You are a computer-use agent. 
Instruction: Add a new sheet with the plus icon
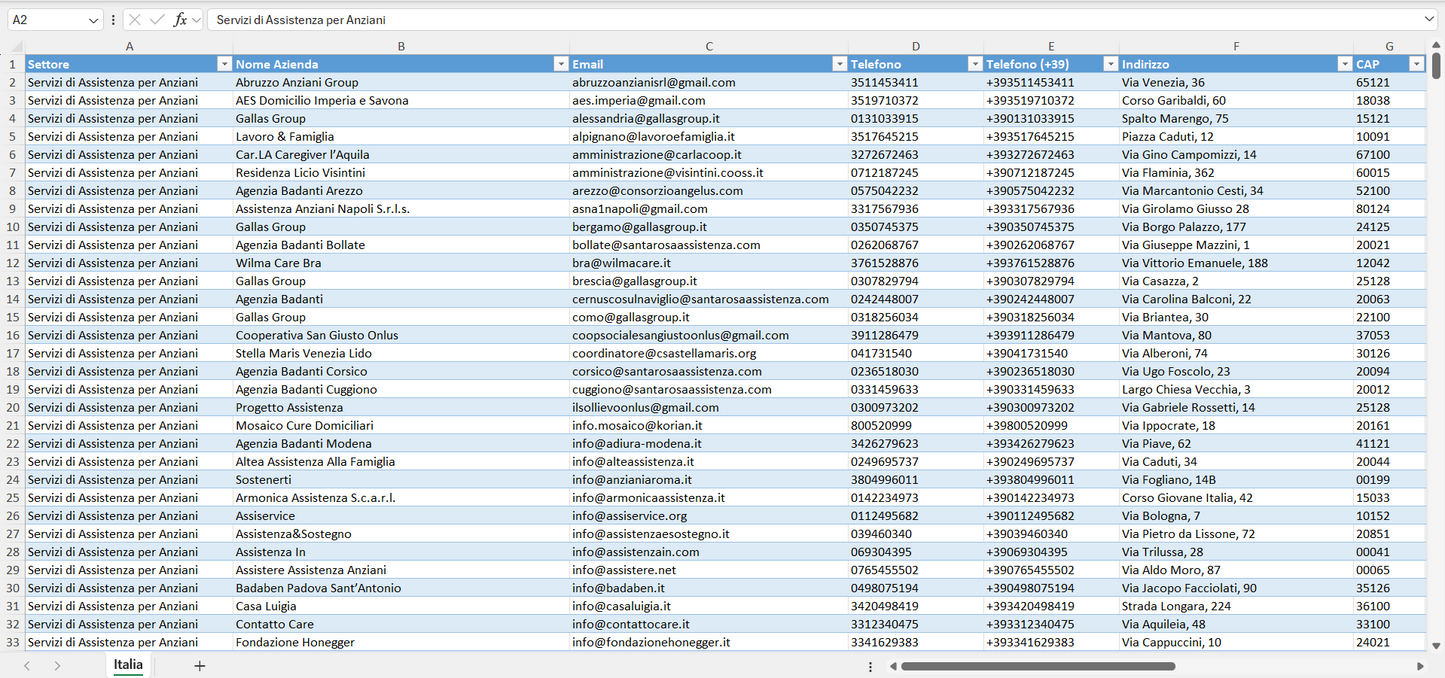199,666
